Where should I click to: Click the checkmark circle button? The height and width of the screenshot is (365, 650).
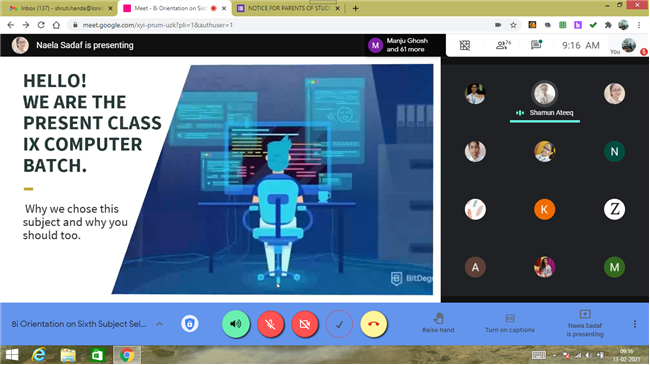tap(339, 324)
